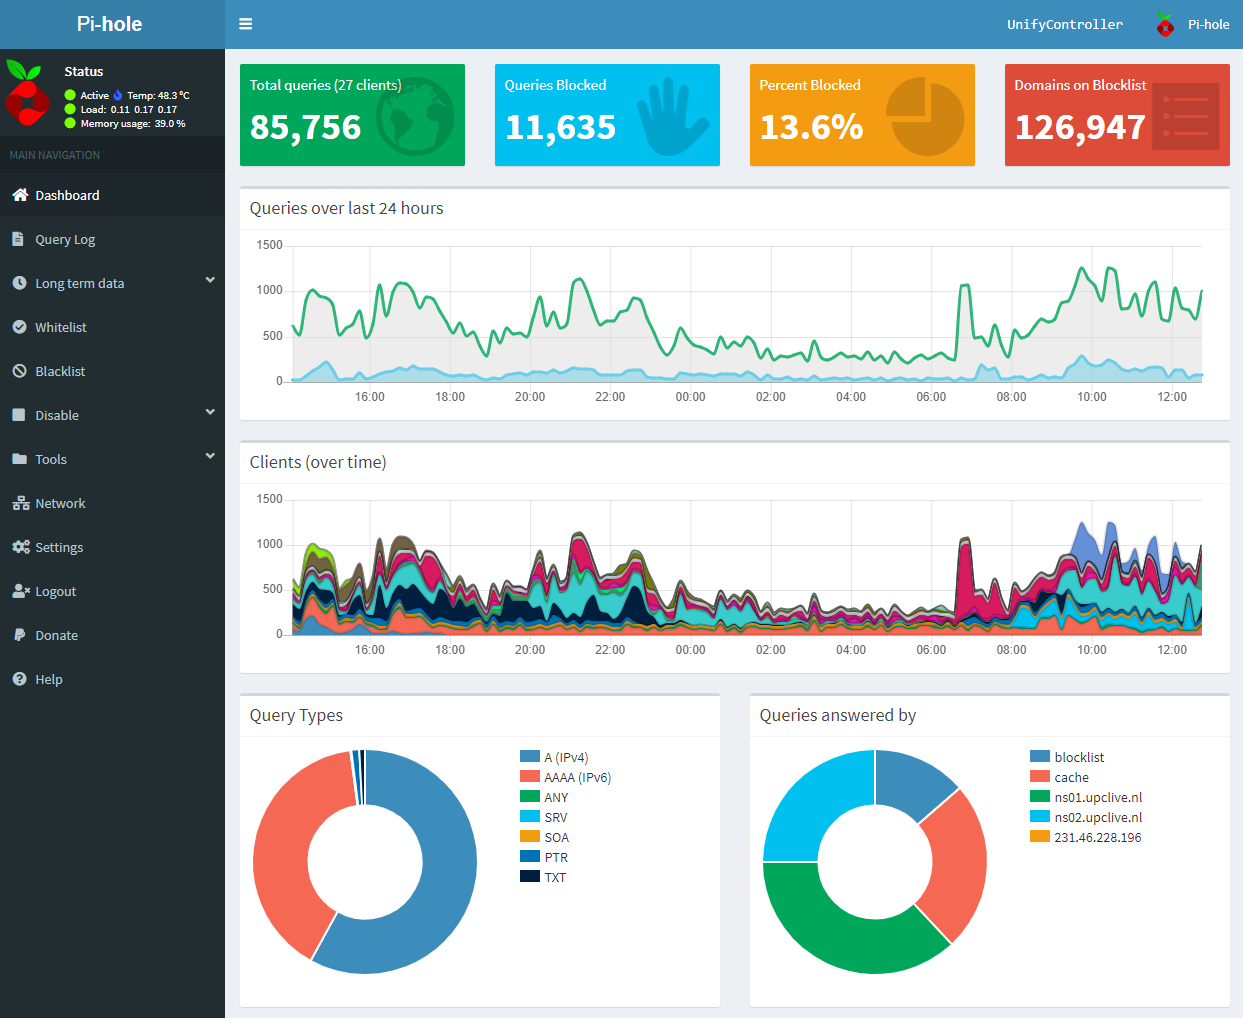Screen dimensions: 1243x1018
Task: Click the Network icon in sidebar
Action: (x=20, y=503)
